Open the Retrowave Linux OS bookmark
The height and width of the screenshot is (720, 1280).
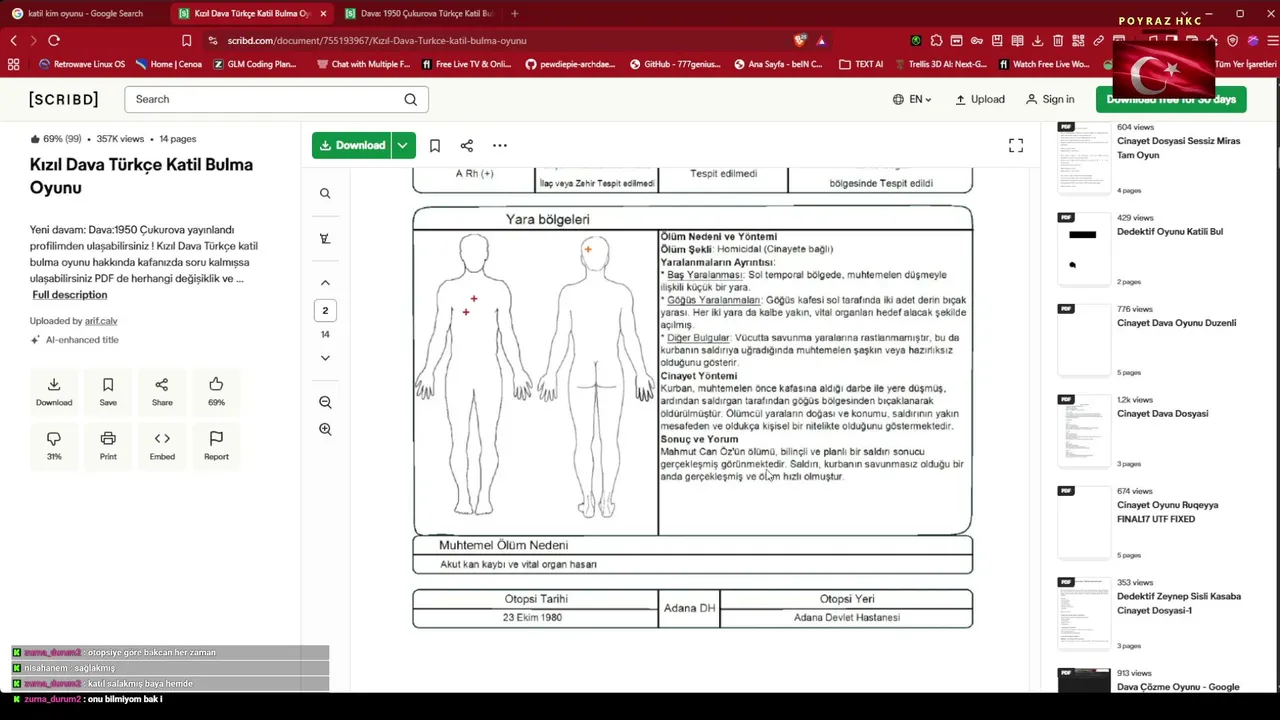point(81,64)
